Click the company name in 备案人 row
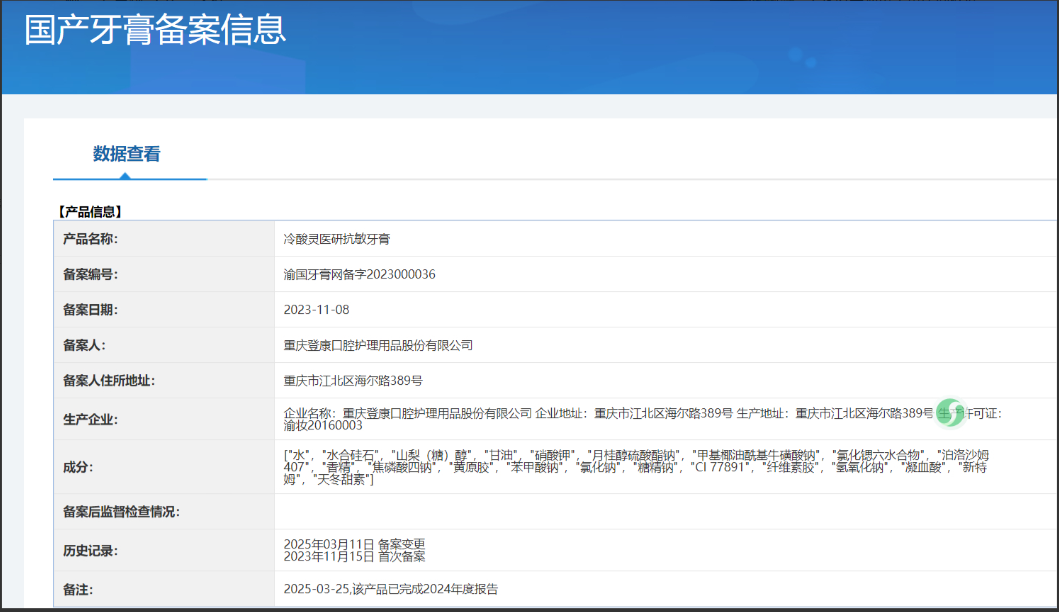This screenshot has width=1059, height=612. pos(378,345)
